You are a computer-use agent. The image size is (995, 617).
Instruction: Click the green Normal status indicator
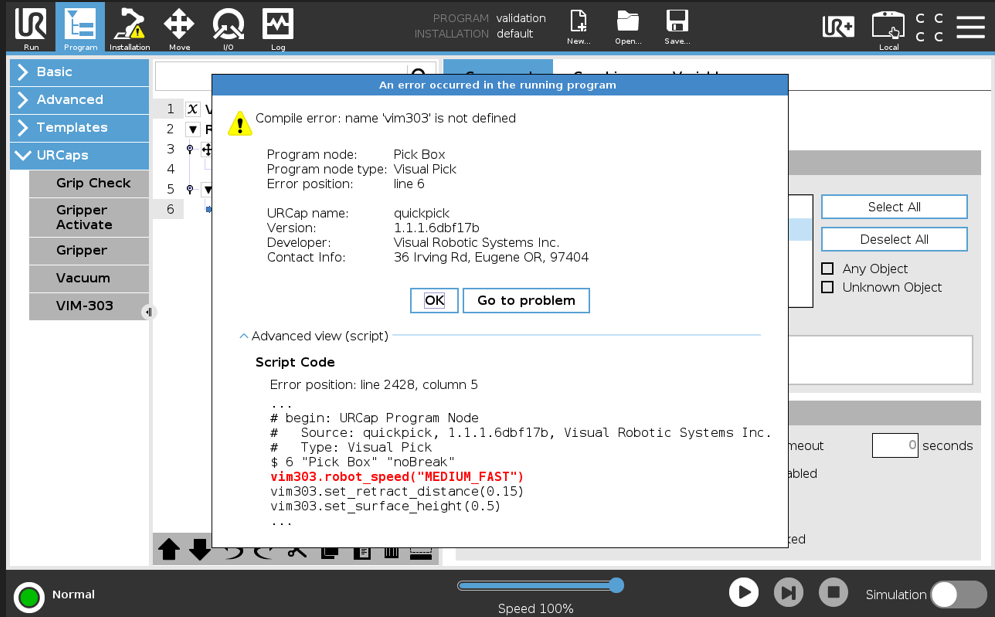click(29, 597)
